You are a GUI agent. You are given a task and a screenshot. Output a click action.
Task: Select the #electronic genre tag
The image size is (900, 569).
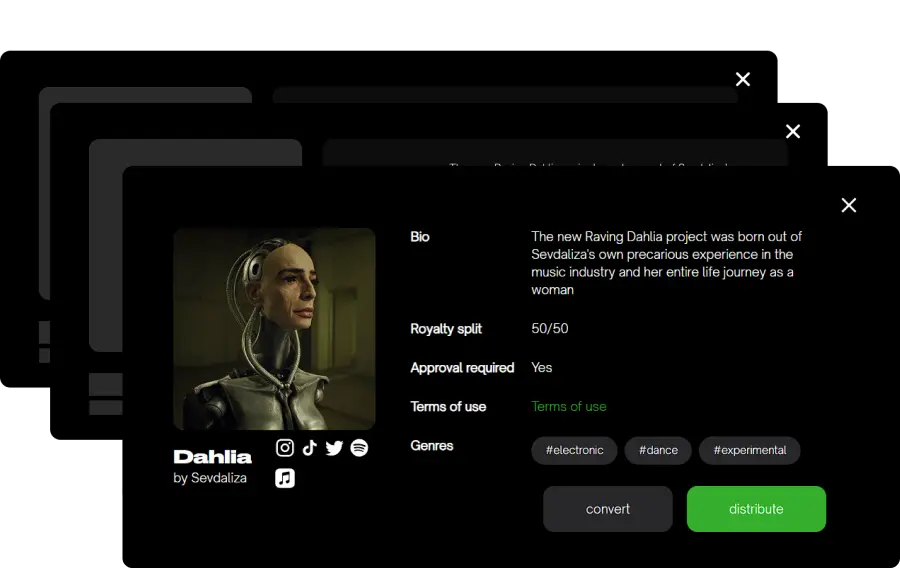pos(574,450)
